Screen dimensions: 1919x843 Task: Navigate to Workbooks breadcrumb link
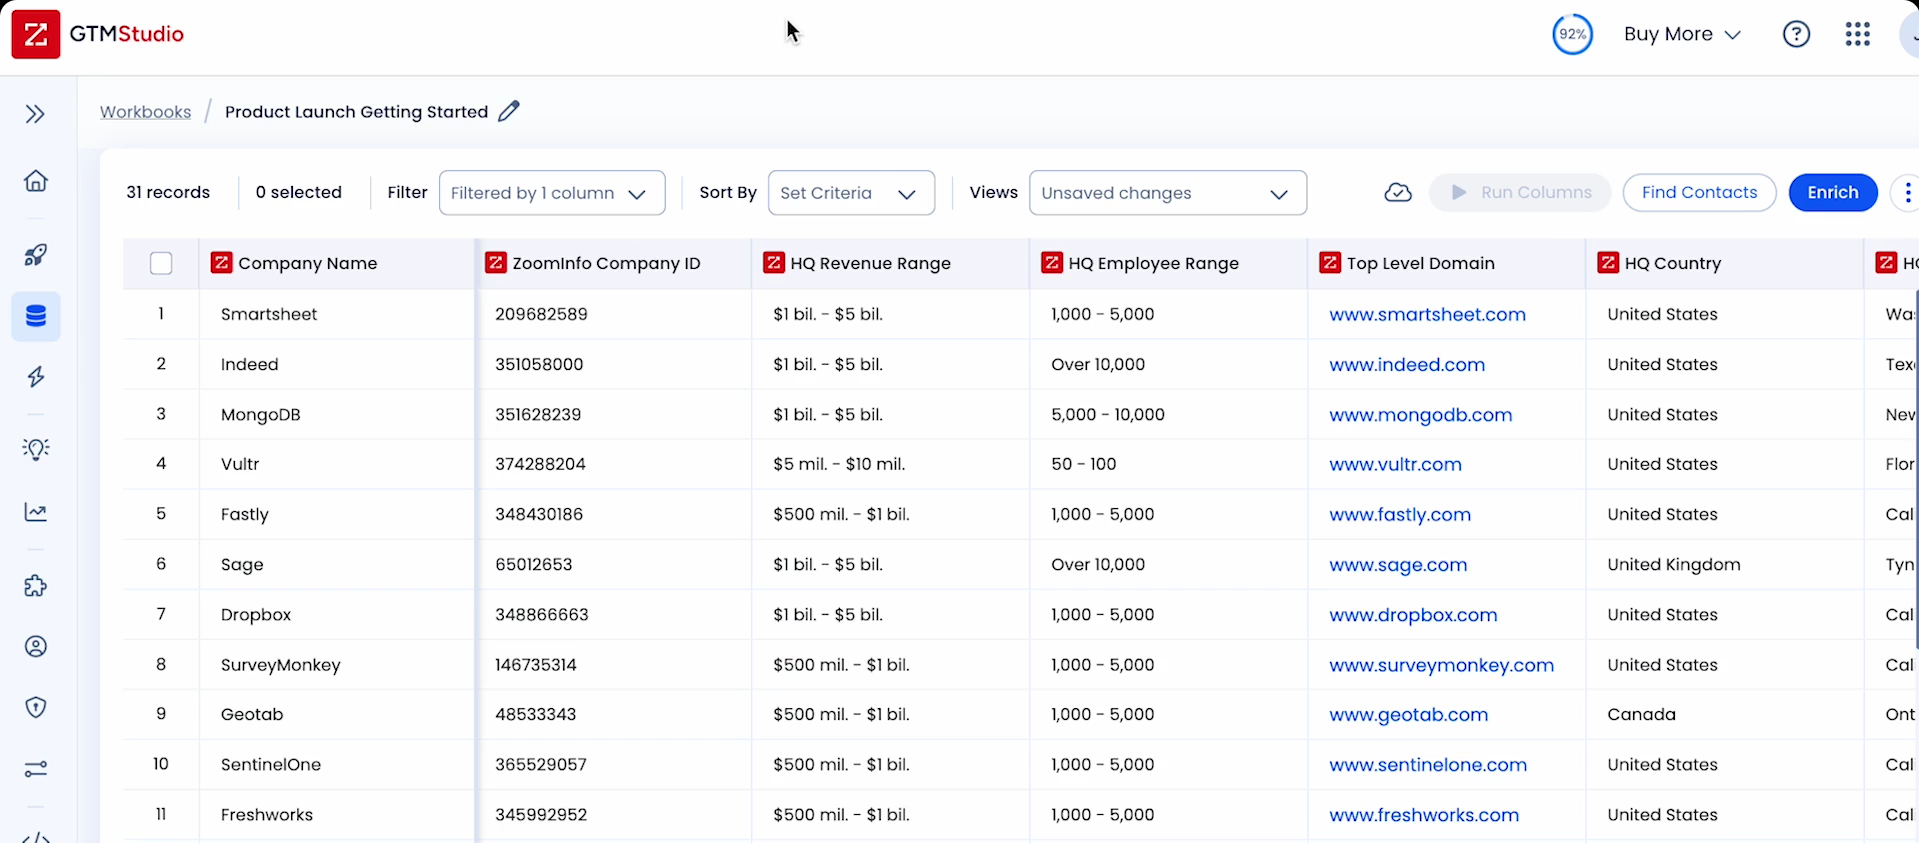click(x=145, y=112)
